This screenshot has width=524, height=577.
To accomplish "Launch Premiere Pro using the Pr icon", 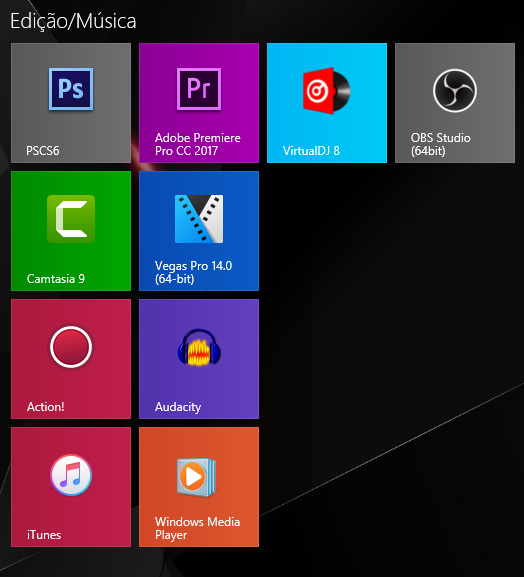I will (199, 89).
